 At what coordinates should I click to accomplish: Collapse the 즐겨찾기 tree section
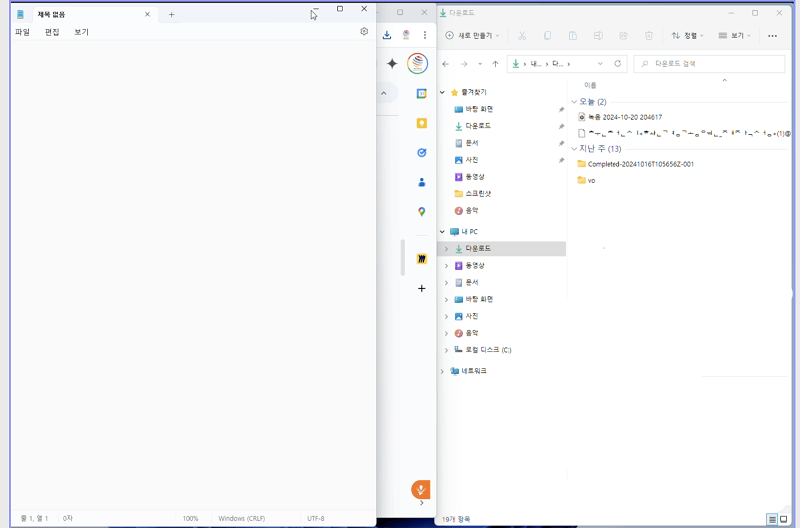pos(442,92)
